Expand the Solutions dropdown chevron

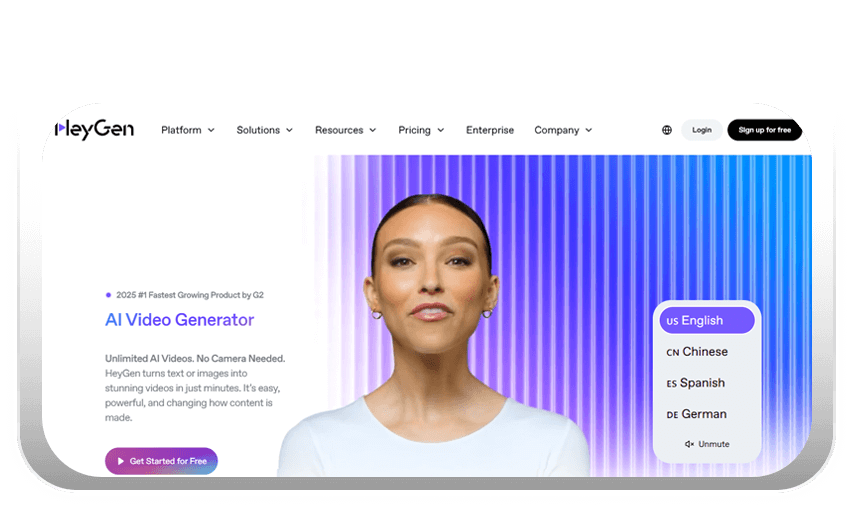(289, 130)
